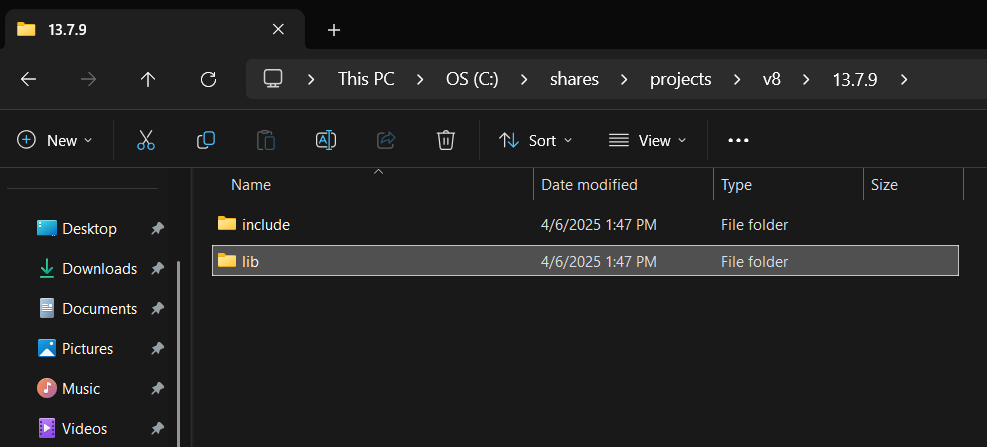Navigate back with the back arrow
987x447 pixels.
(28, 80)
